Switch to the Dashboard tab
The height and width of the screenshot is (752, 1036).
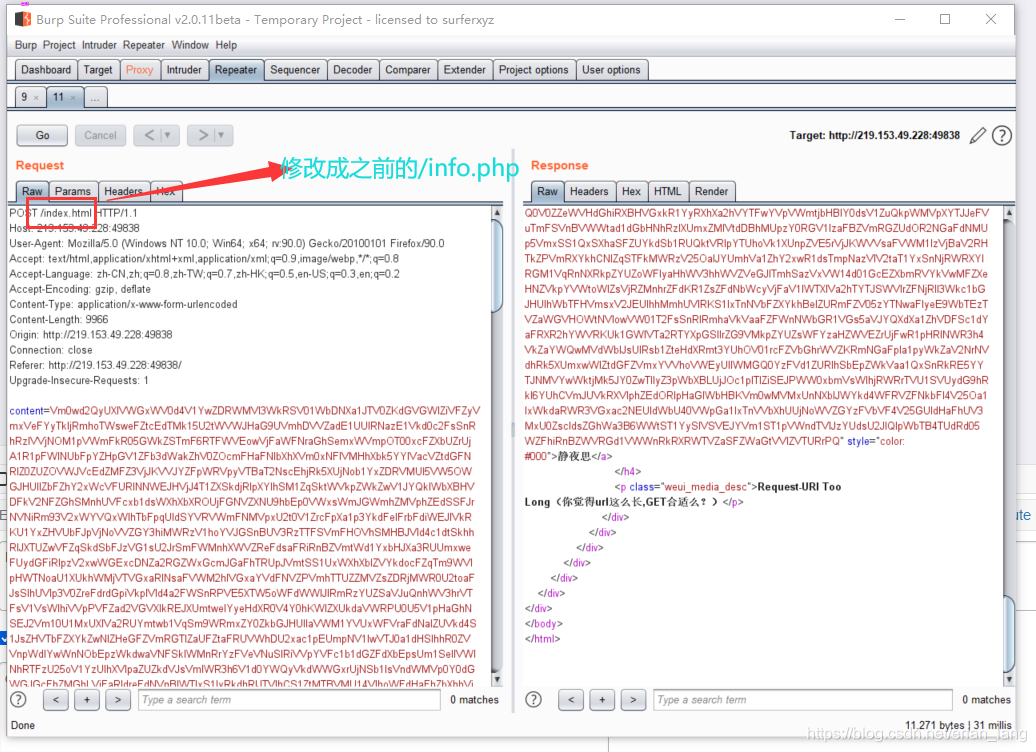point(46,70)
